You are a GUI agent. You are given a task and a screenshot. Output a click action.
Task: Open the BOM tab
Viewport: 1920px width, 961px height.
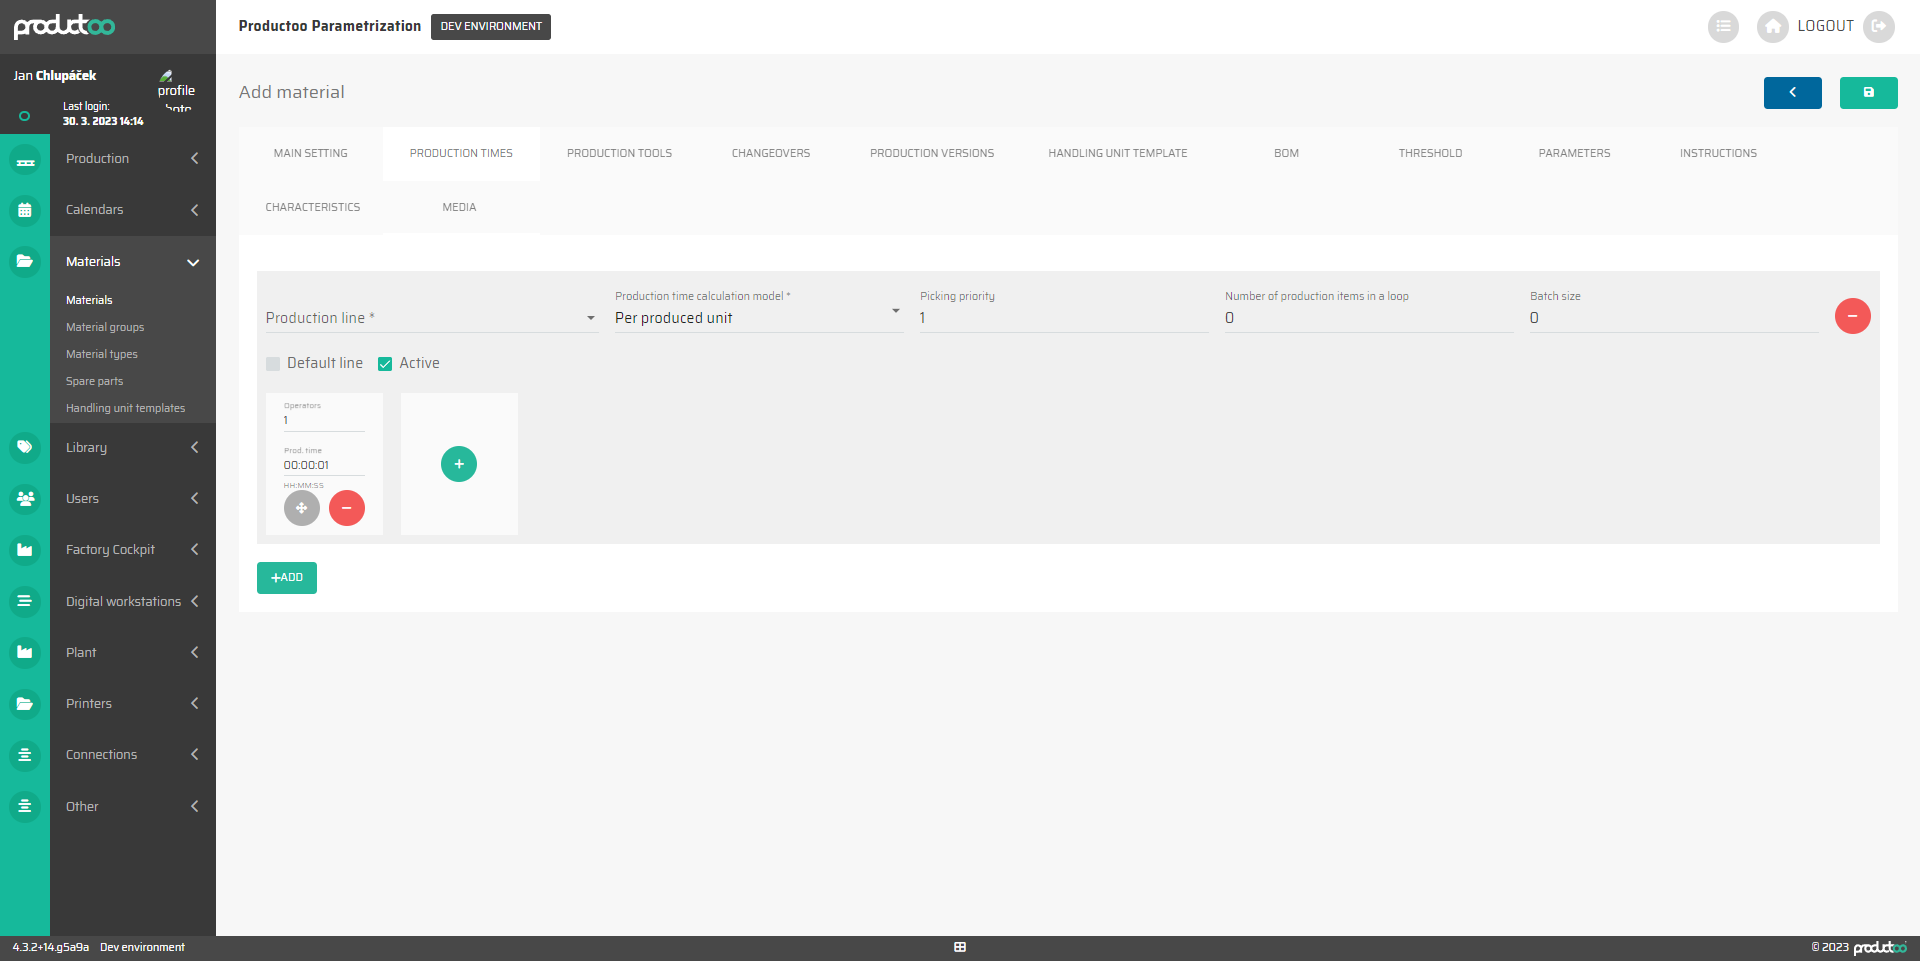[x=1286, y=153]
